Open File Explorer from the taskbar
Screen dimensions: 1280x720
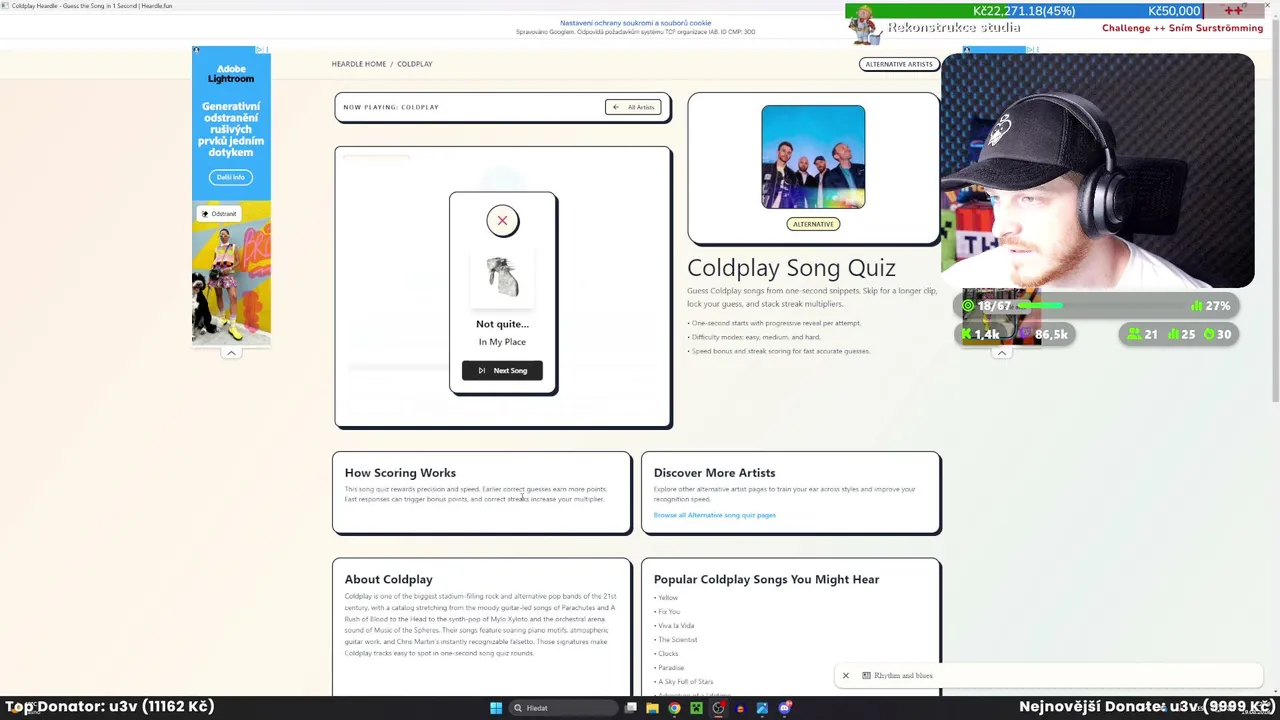tap(652, 708)
